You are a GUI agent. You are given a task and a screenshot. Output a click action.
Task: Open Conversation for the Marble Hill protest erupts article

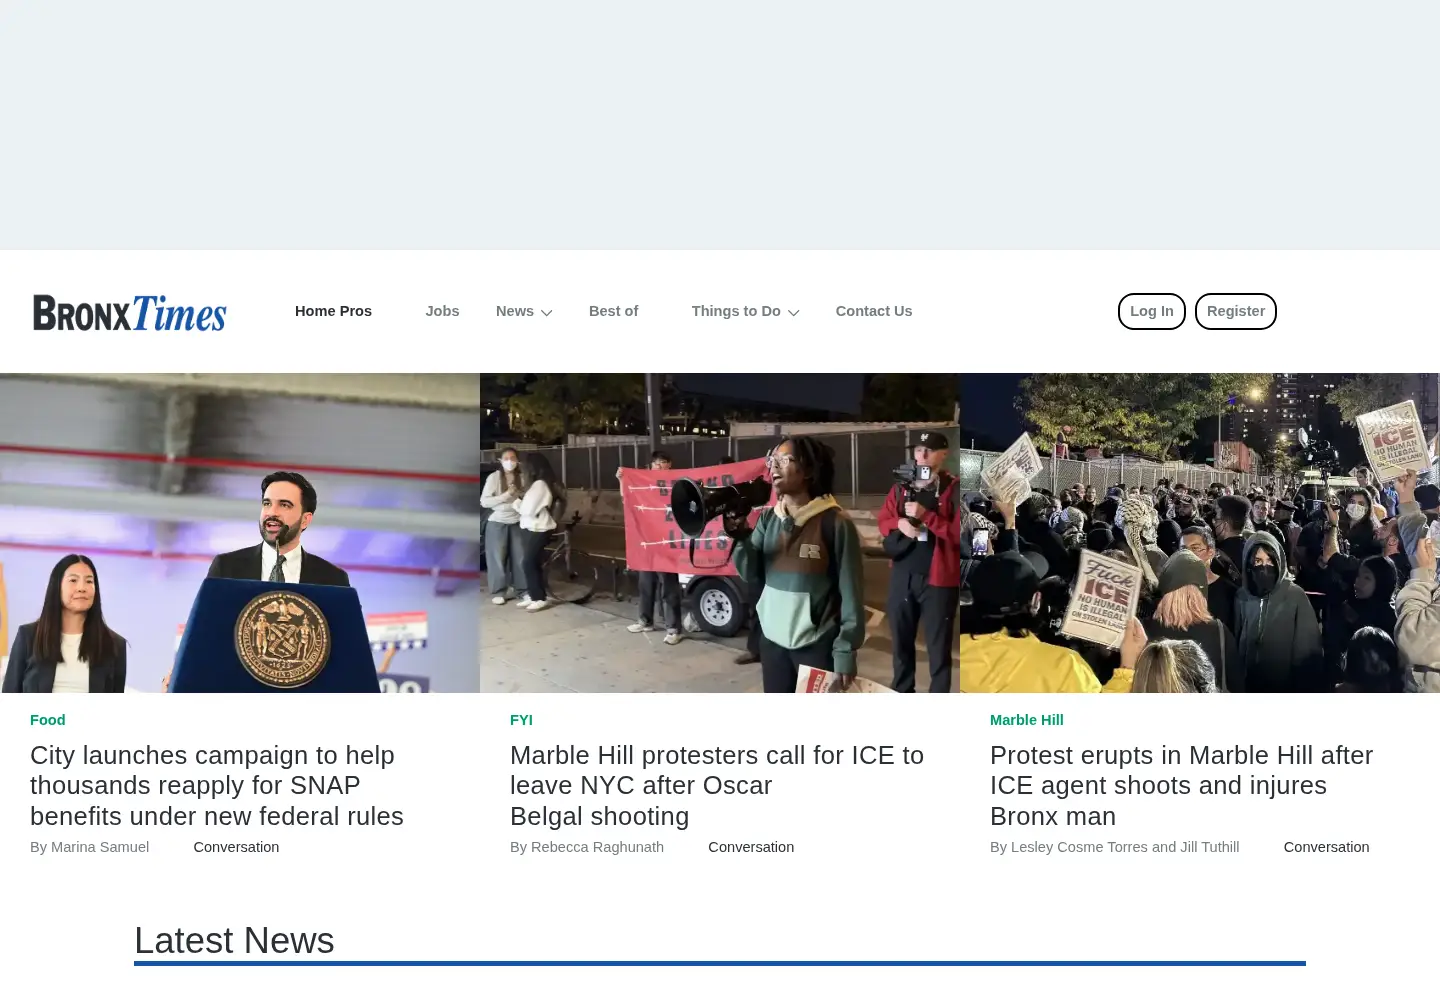tap(1326, 847)
